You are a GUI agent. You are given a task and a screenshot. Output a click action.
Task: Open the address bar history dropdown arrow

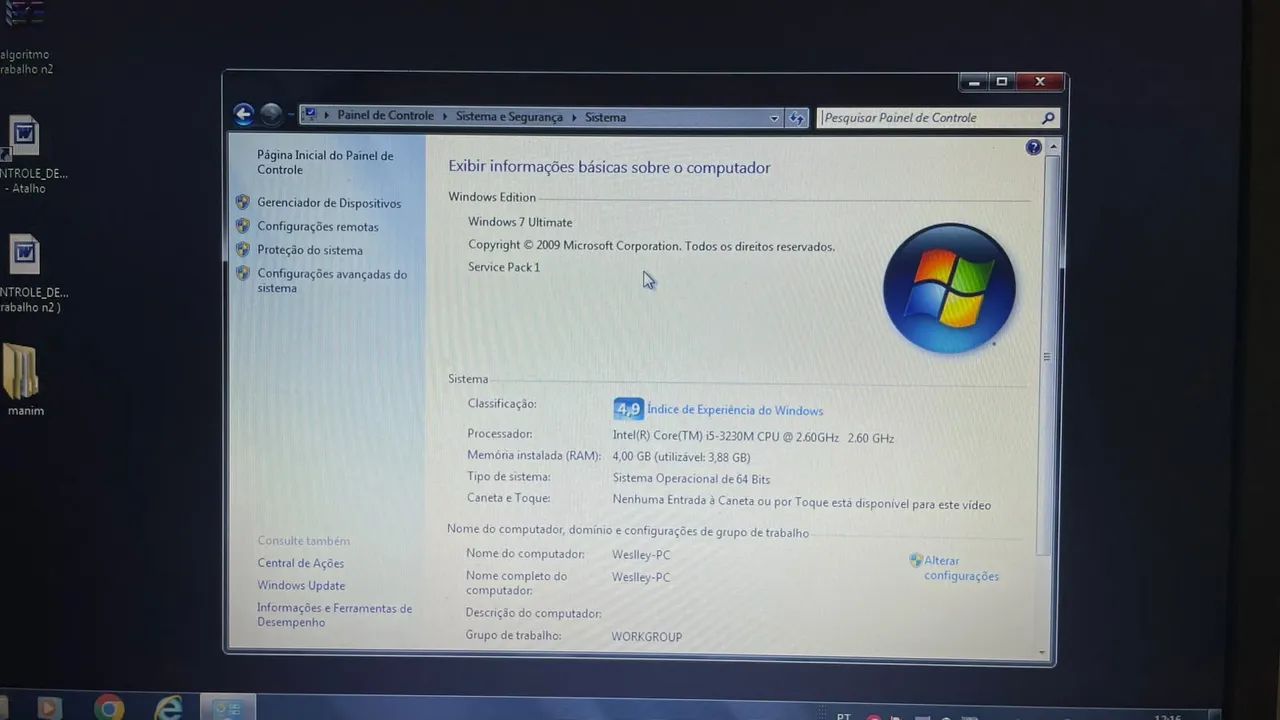[774, 118]
